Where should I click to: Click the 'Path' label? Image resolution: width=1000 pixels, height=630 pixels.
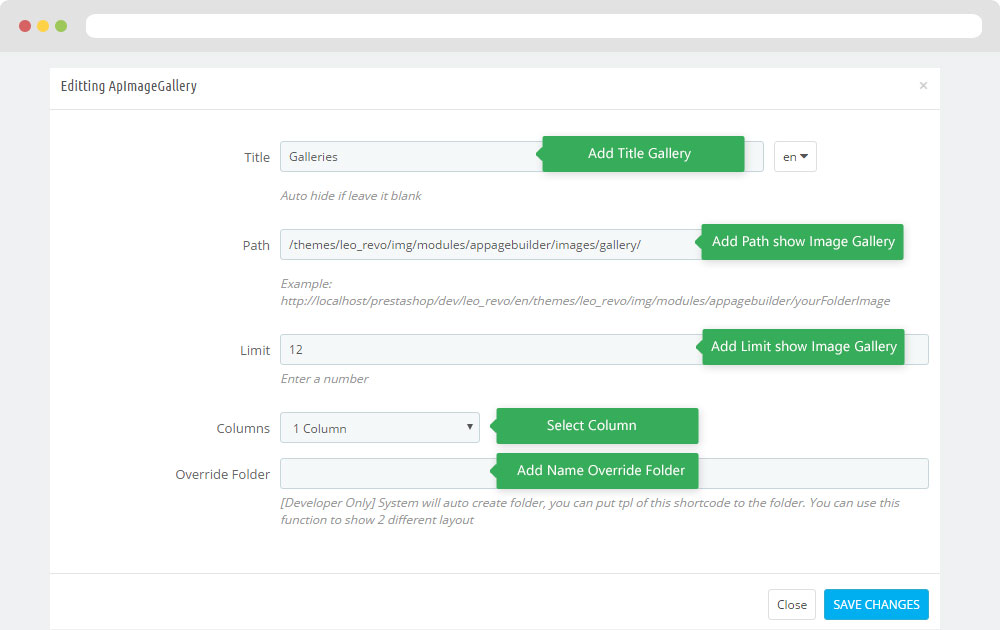(x=256, y=245)
